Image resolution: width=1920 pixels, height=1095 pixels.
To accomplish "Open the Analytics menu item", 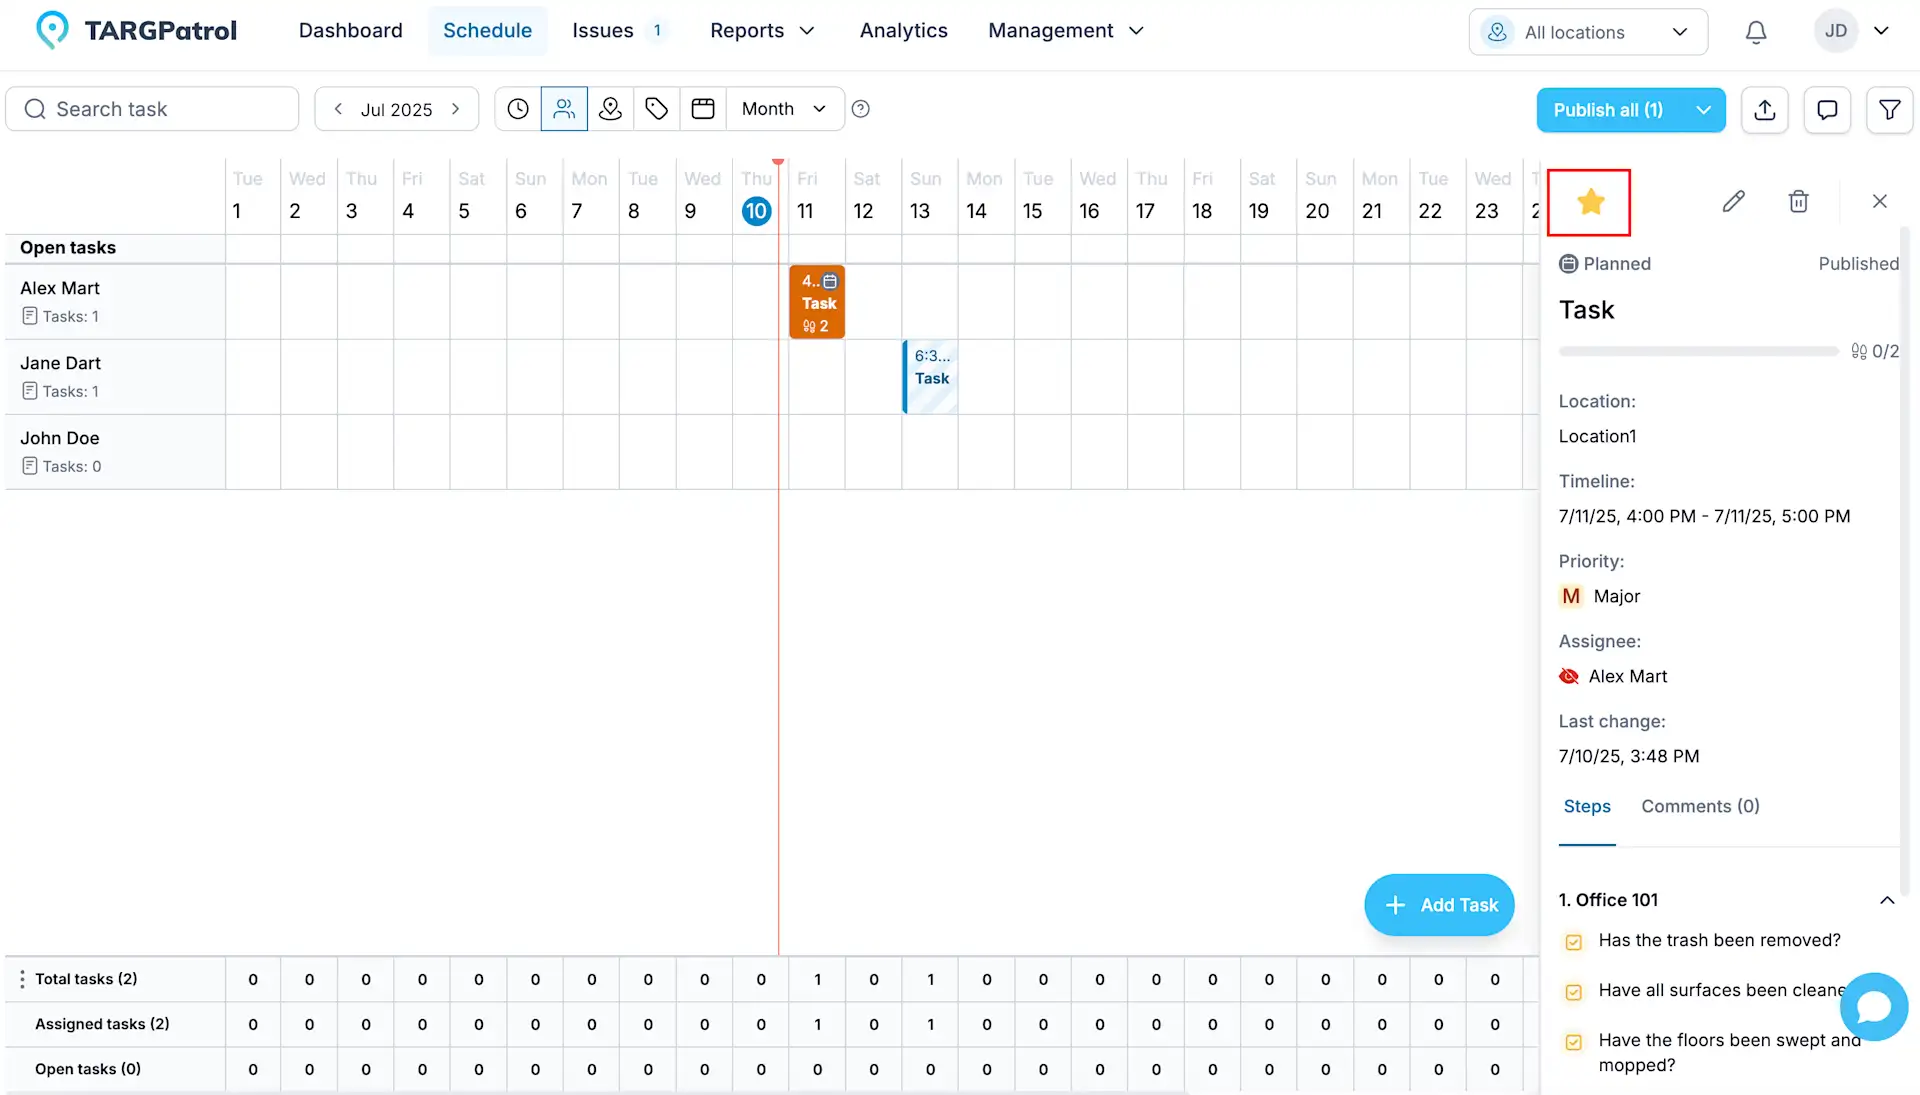I will 903,31.
